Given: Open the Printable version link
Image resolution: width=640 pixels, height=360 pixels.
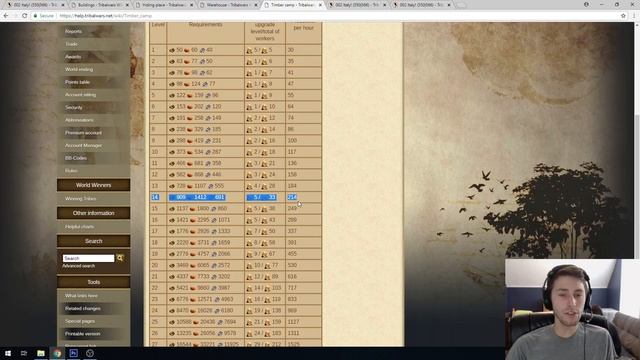Looking at the screenshot, I should point(82,334).
